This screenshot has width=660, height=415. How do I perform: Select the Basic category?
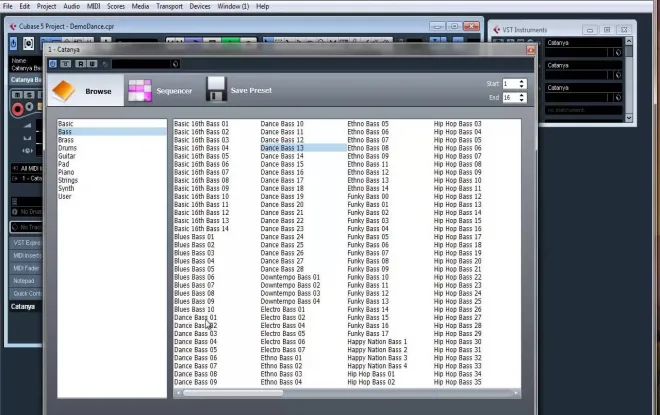pyautogui.click(x=112, y=124)
